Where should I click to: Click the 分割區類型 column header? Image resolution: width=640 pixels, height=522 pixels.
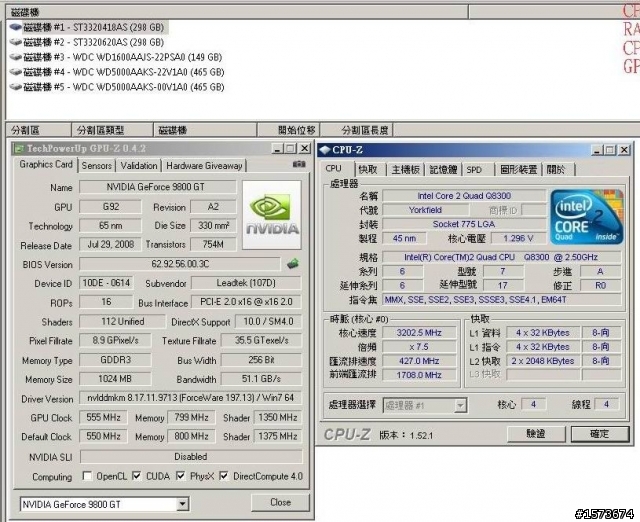pos(113,130)
